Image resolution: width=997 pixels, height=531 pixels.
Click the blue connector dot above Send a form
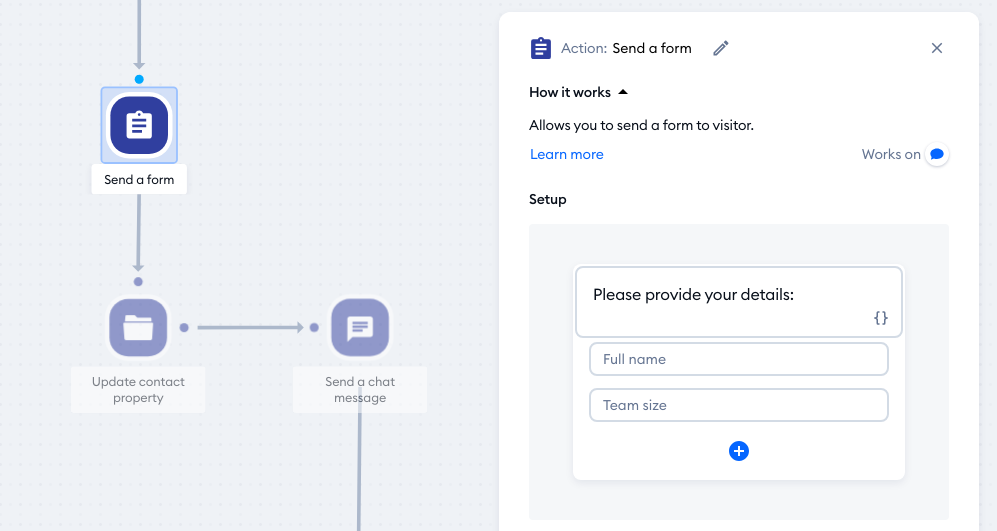tap(139, 79)
